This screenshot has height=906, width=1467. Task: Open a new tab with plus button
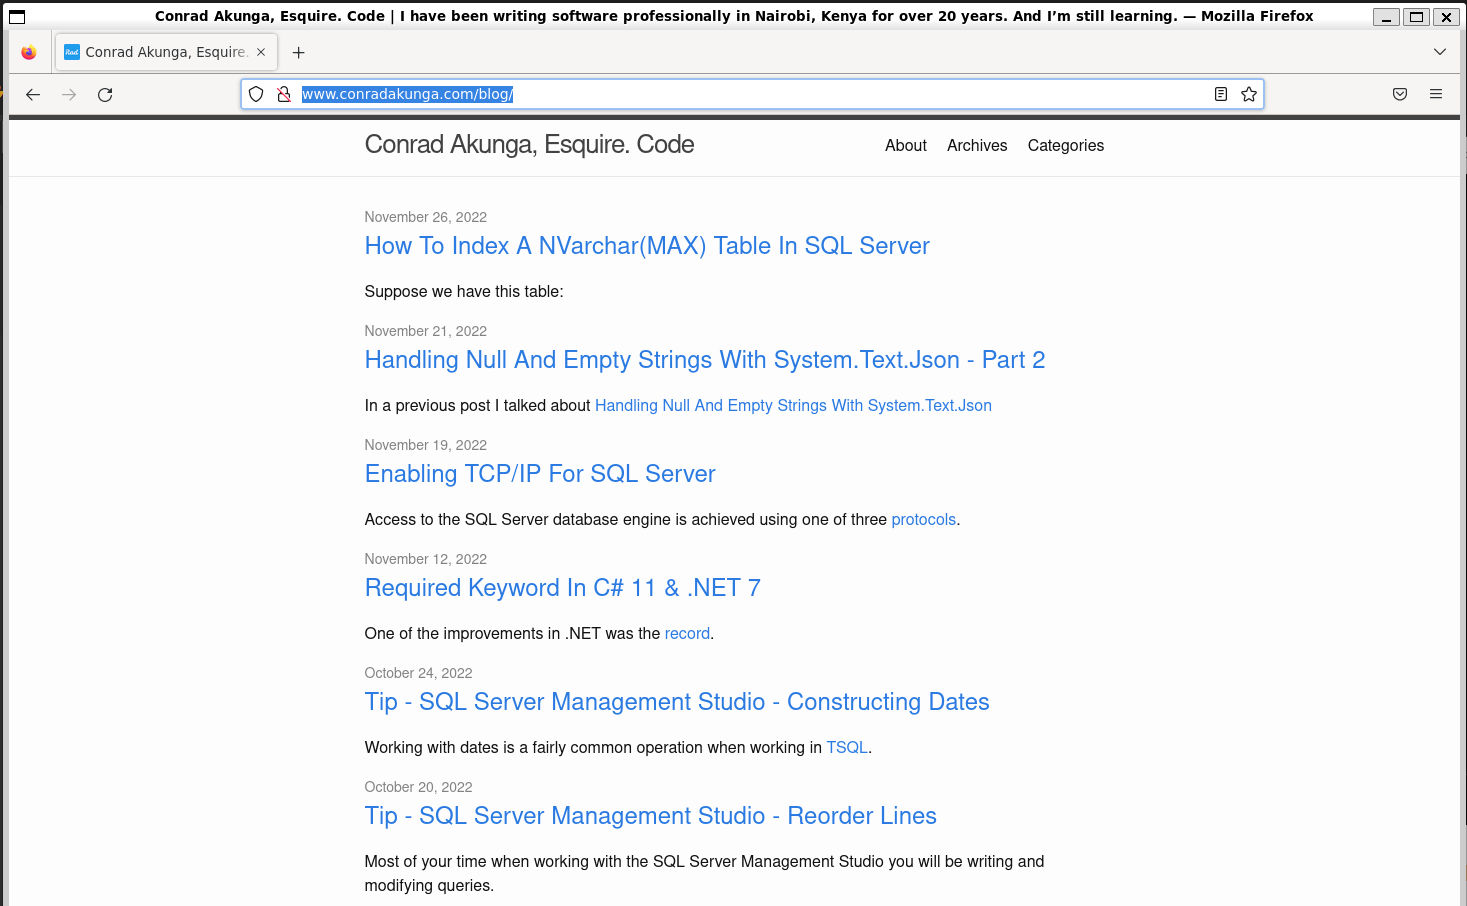point(298,52)
